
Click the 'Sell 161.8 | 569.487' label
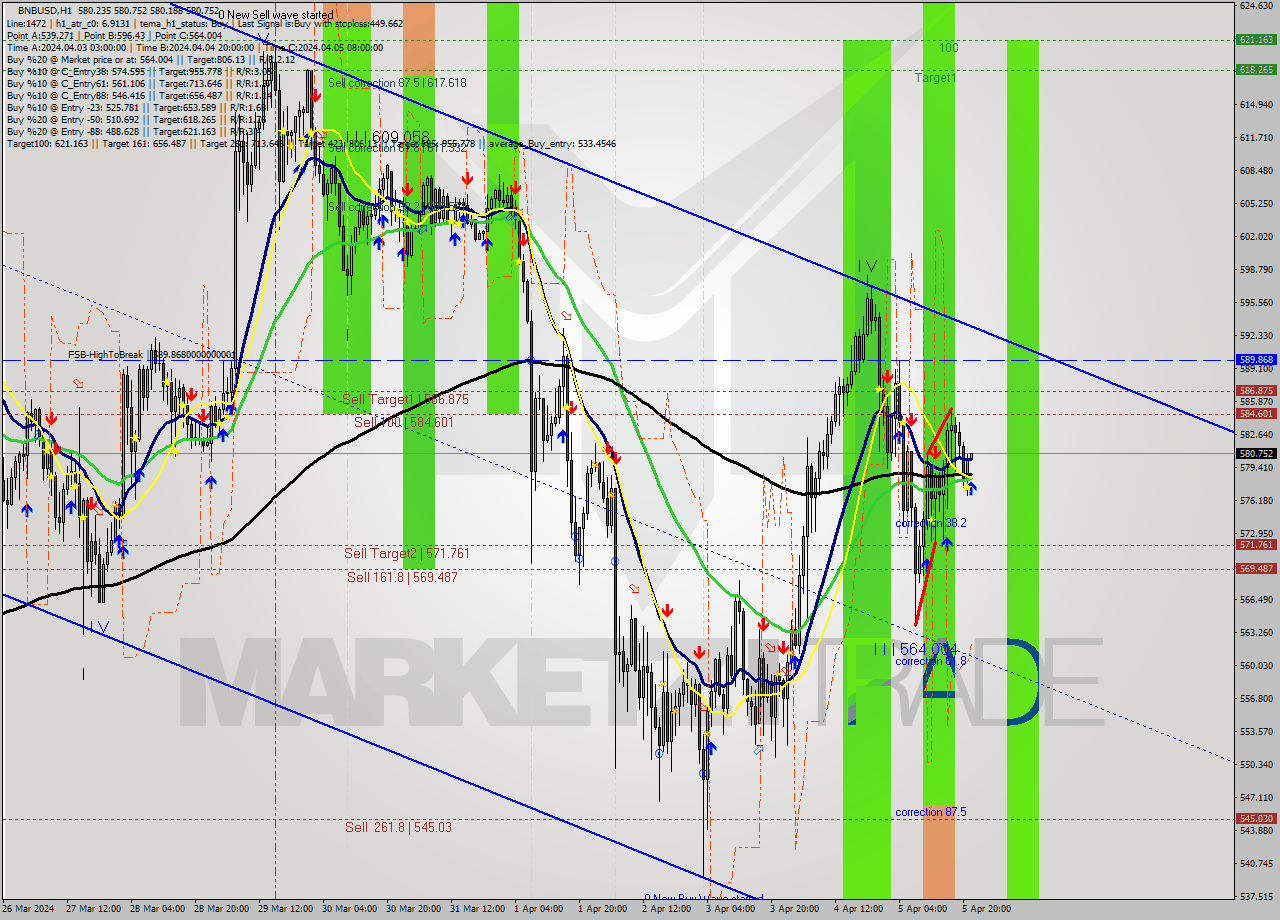[402, 577]
